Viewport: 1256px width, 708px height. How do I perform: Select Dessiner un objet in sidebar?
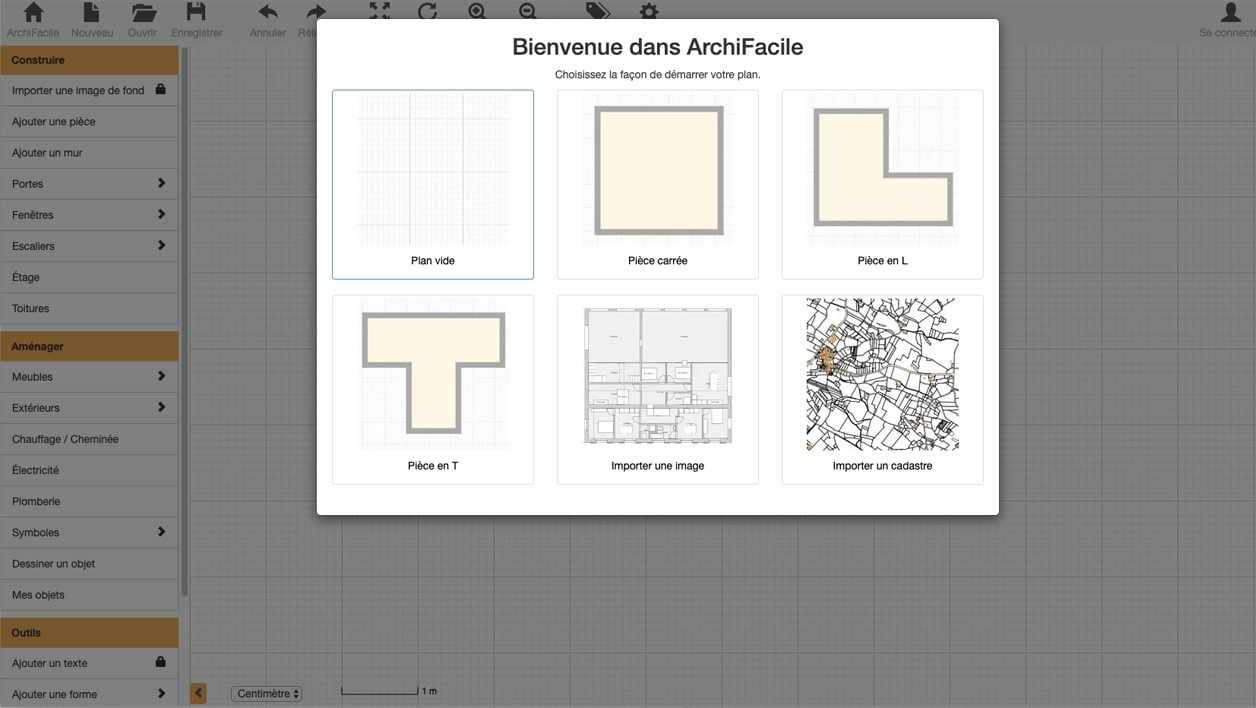point(89,563)
